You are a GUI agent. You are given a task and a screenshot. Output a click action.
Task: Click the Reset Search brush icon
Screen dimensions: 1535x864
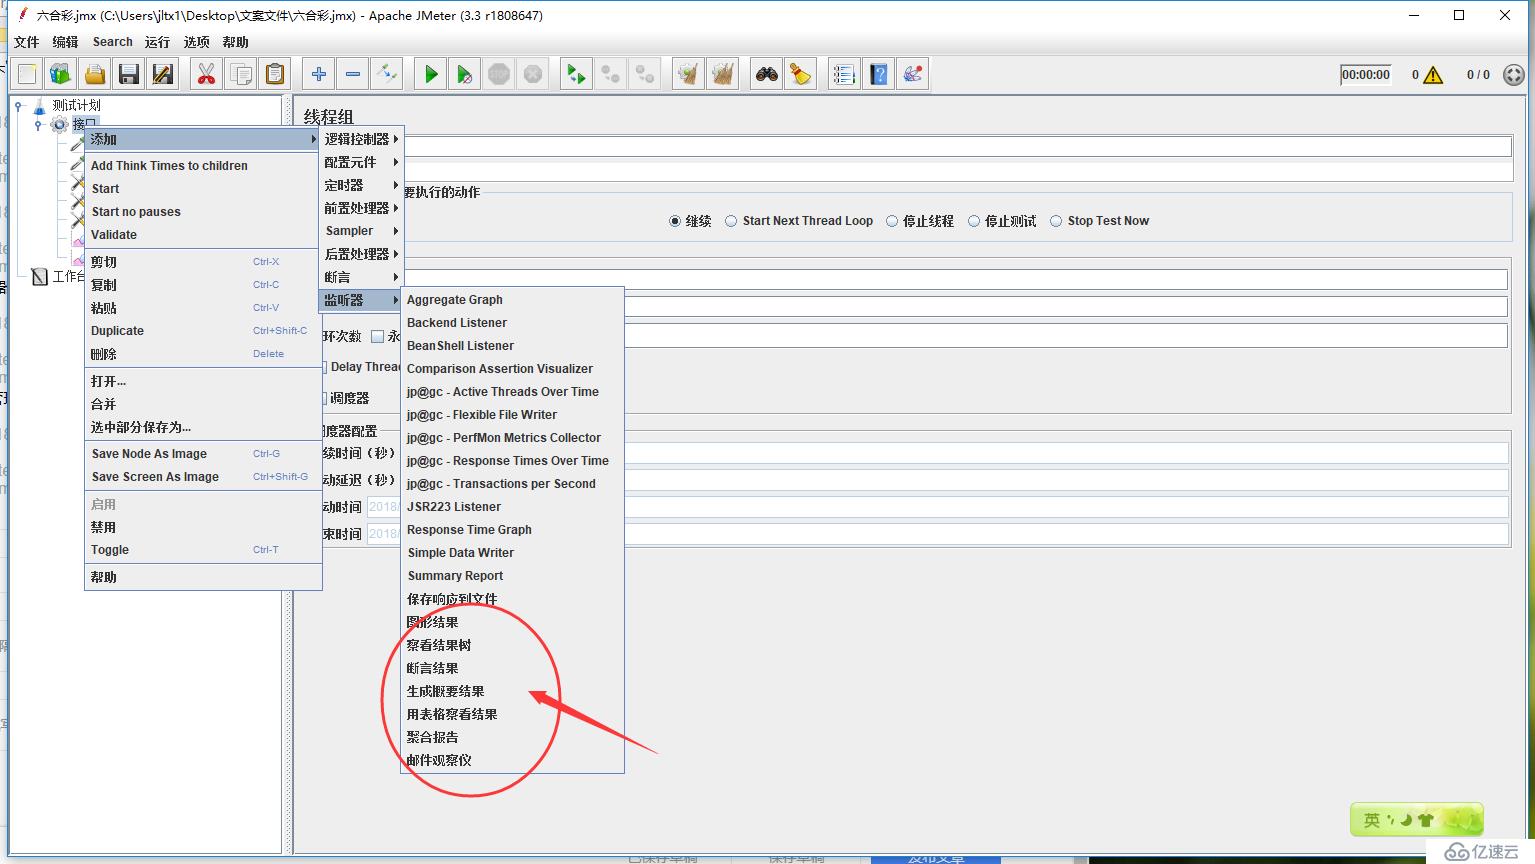click(801, 74)
